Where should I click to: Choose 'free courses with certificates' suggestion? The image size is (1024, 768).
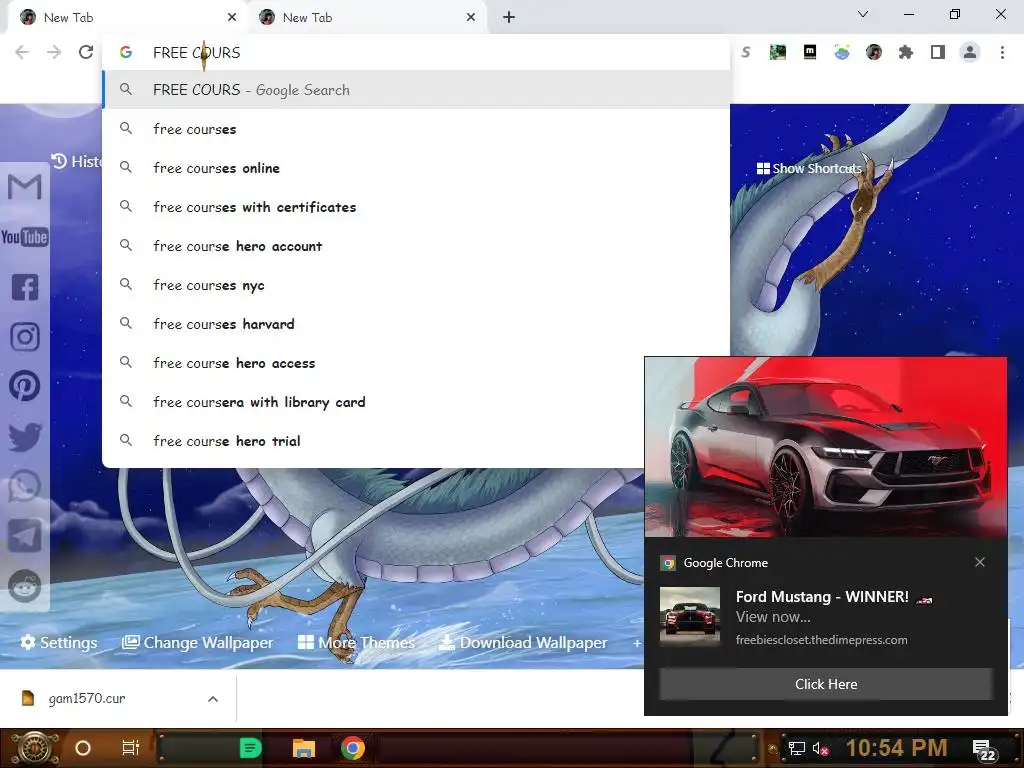[x=416, y=207]
